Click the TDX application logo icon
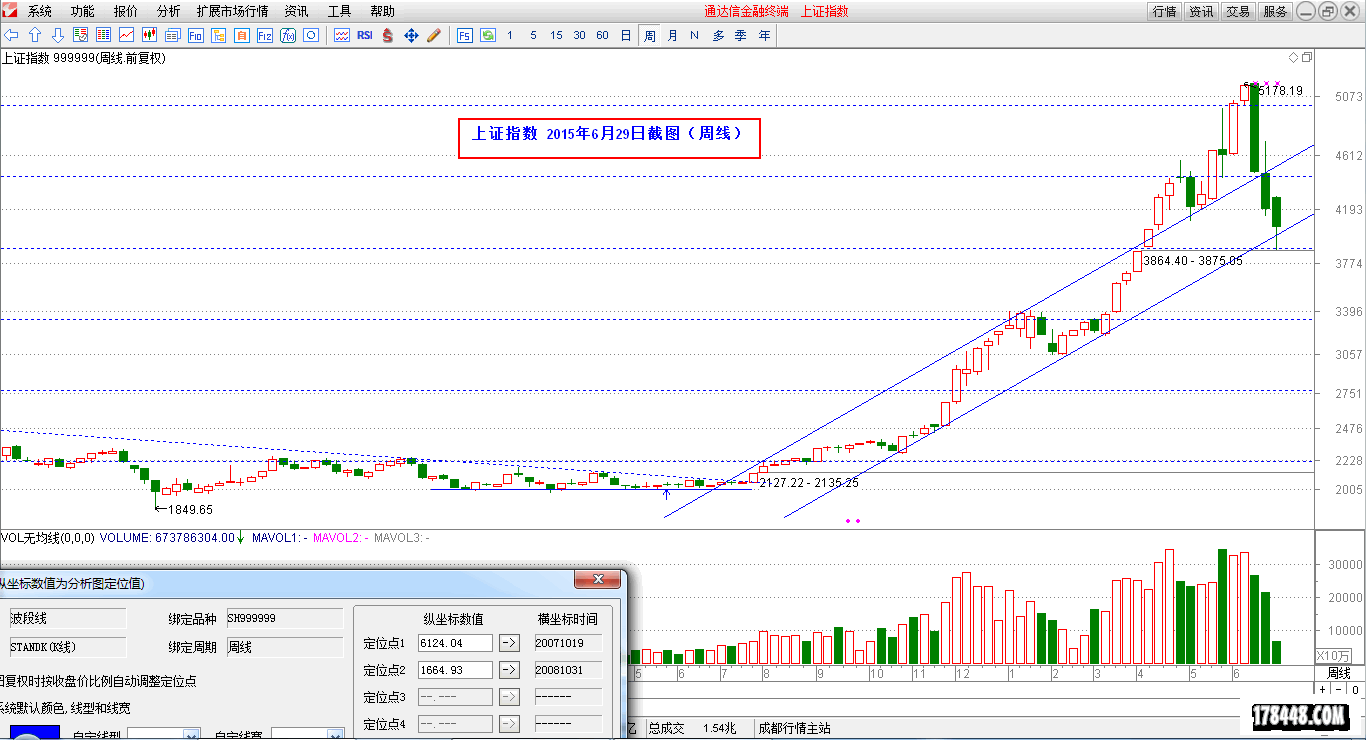This screenshot has width=1366, height=740. click(9, 11)
